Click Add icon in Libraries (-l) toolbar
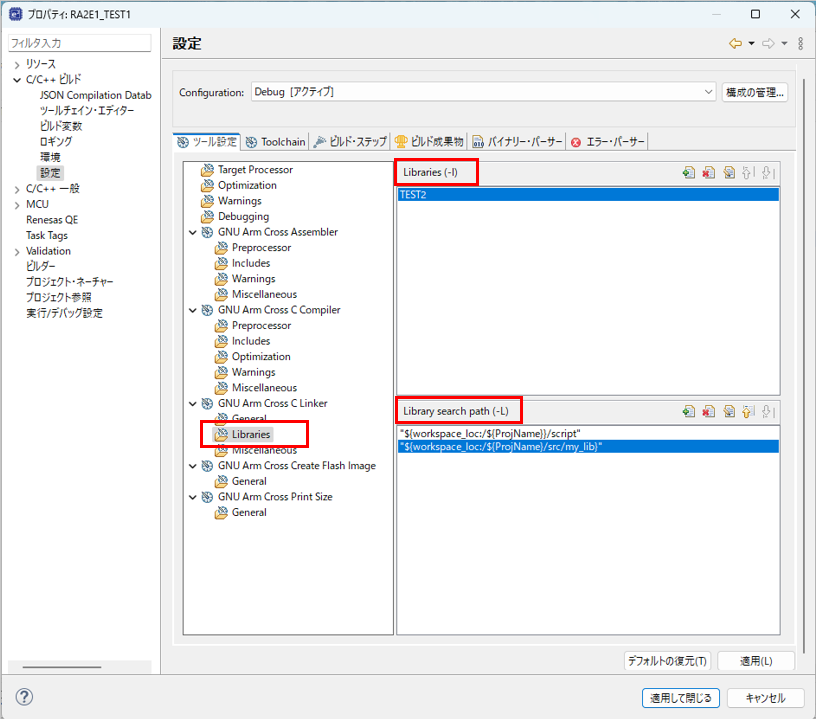Viewport: 816px width, 719px height. (x=689, y=173)
